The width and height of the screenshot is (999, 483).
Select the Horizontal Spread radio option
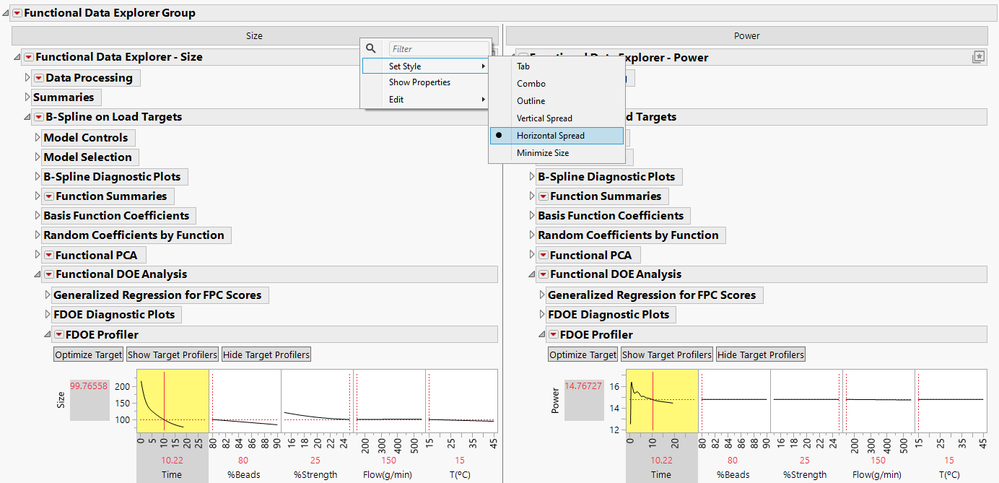550,135
